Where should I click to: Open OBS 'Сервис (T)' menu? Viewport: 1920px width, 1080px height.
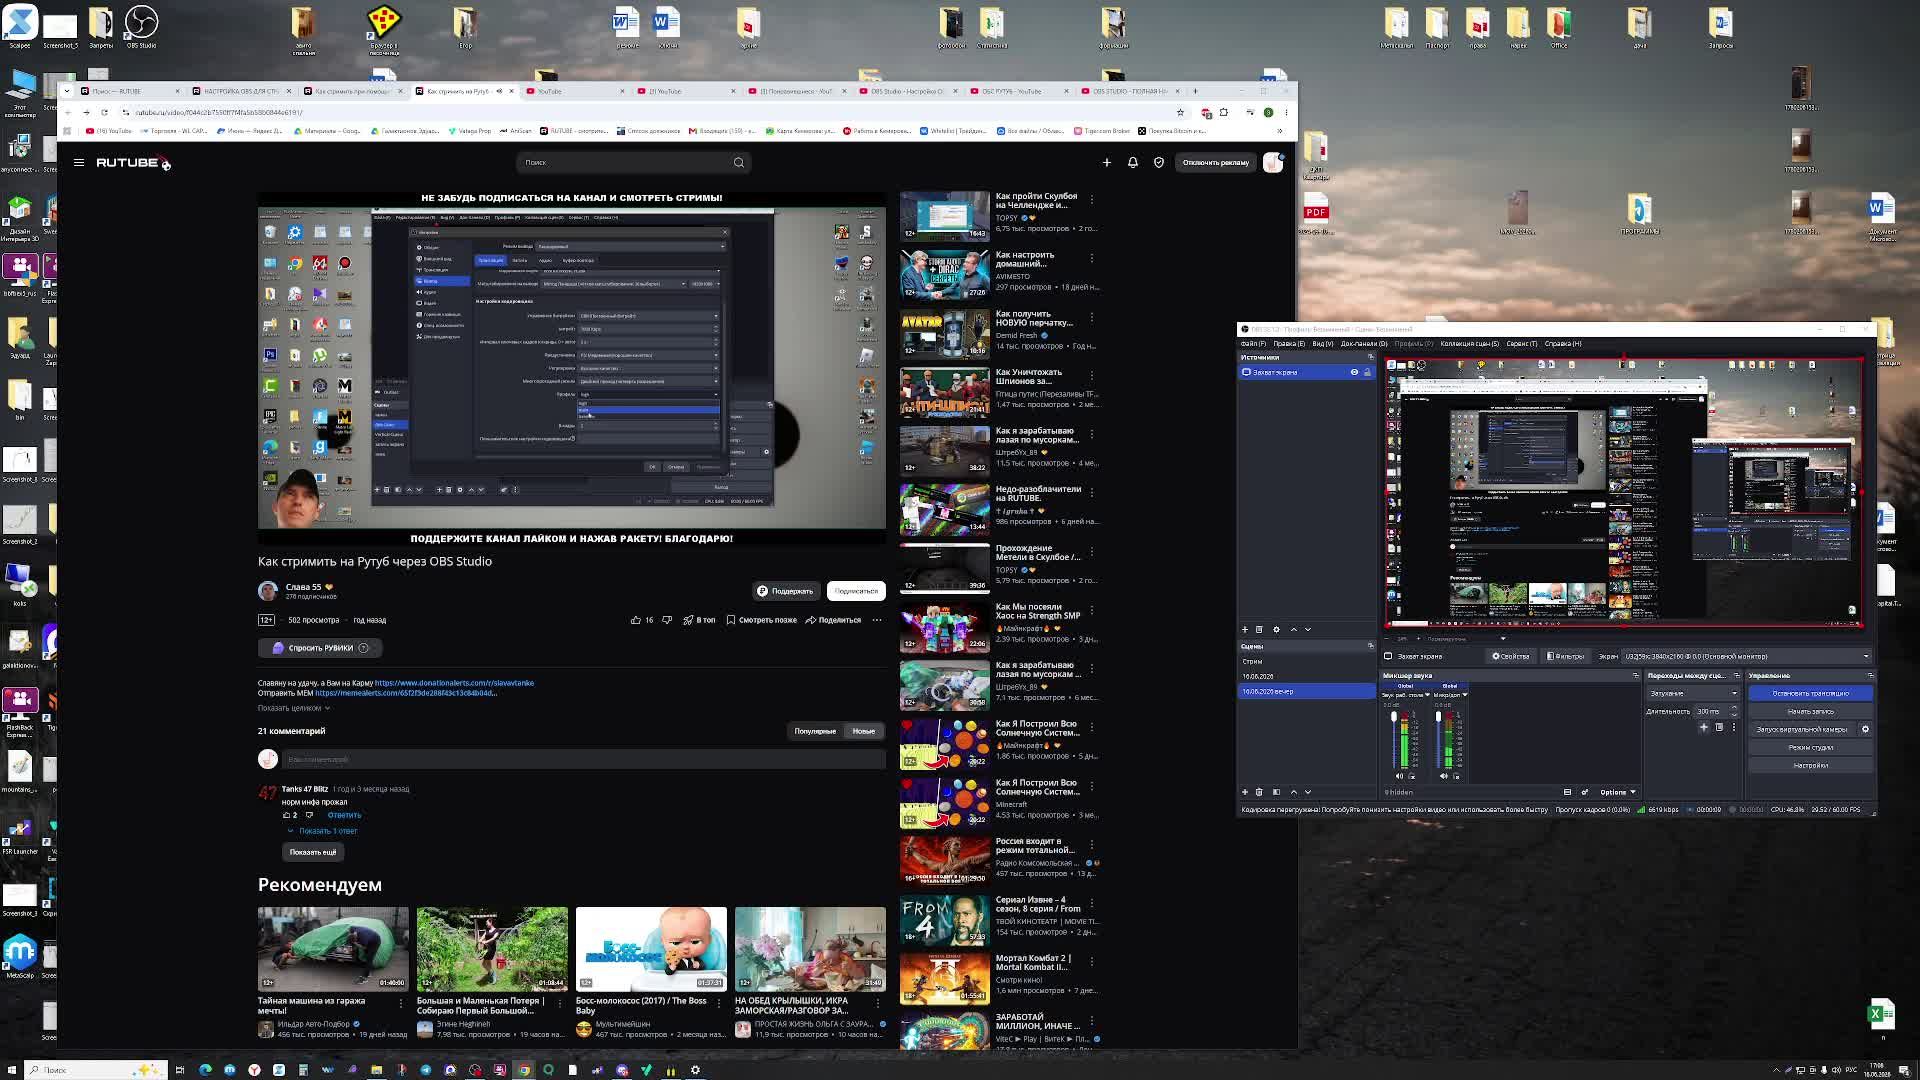tap(1521, 344)
